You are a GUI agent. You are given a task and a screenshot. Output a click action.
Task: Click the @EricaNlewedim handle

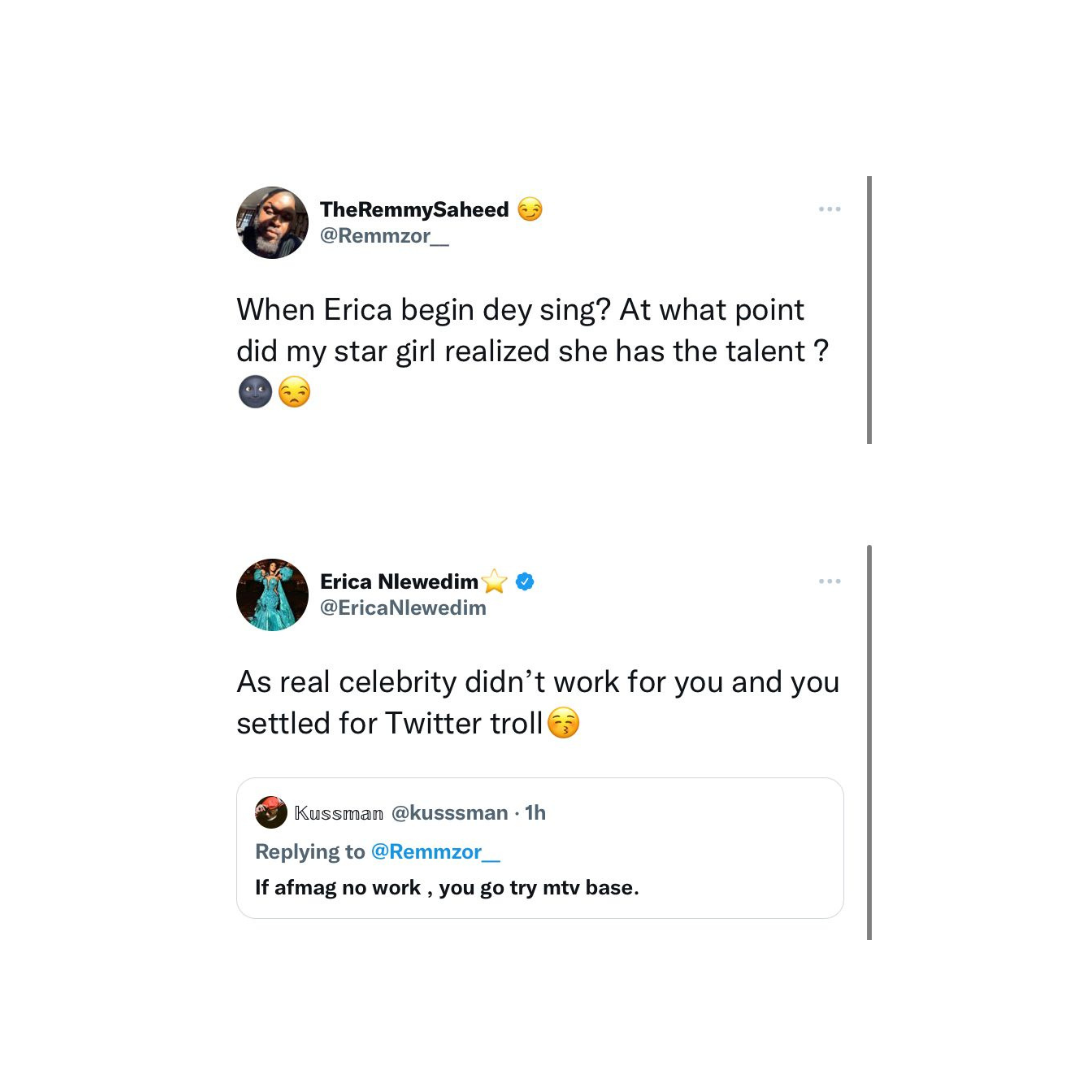coord(403,608)
